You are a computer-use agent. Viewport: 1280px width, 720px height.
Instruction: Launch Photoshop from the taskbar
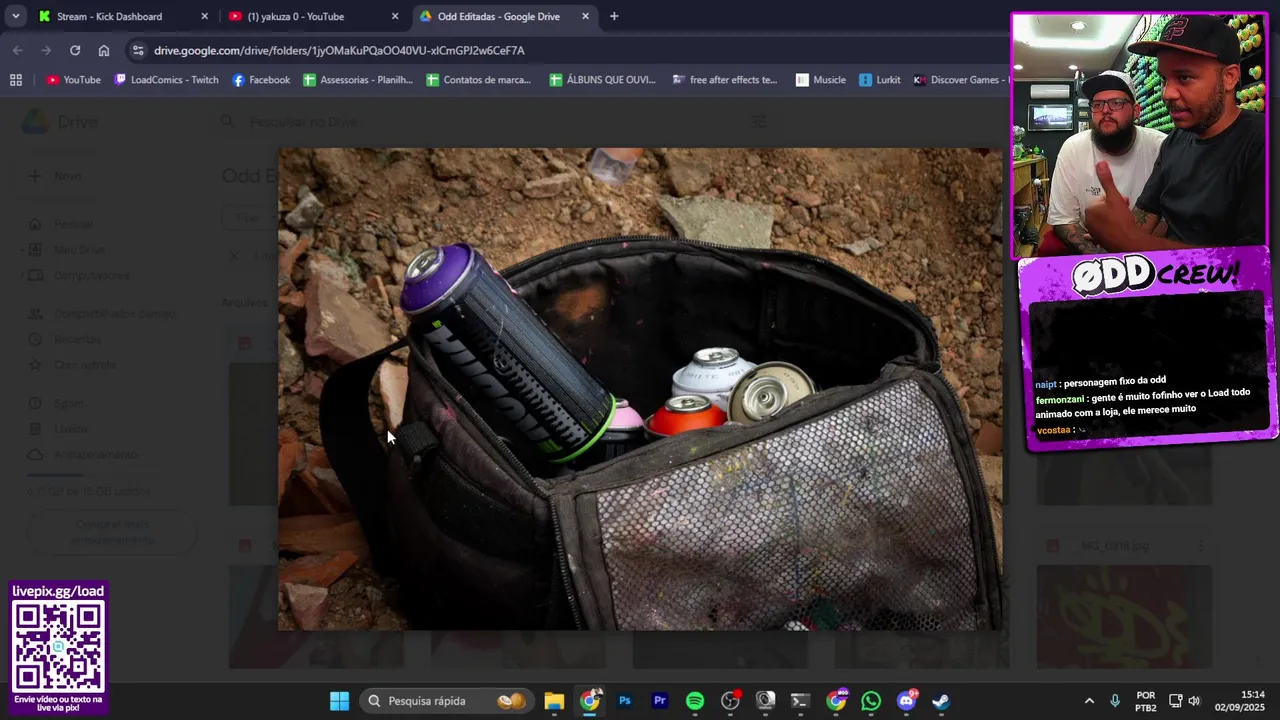625,701
